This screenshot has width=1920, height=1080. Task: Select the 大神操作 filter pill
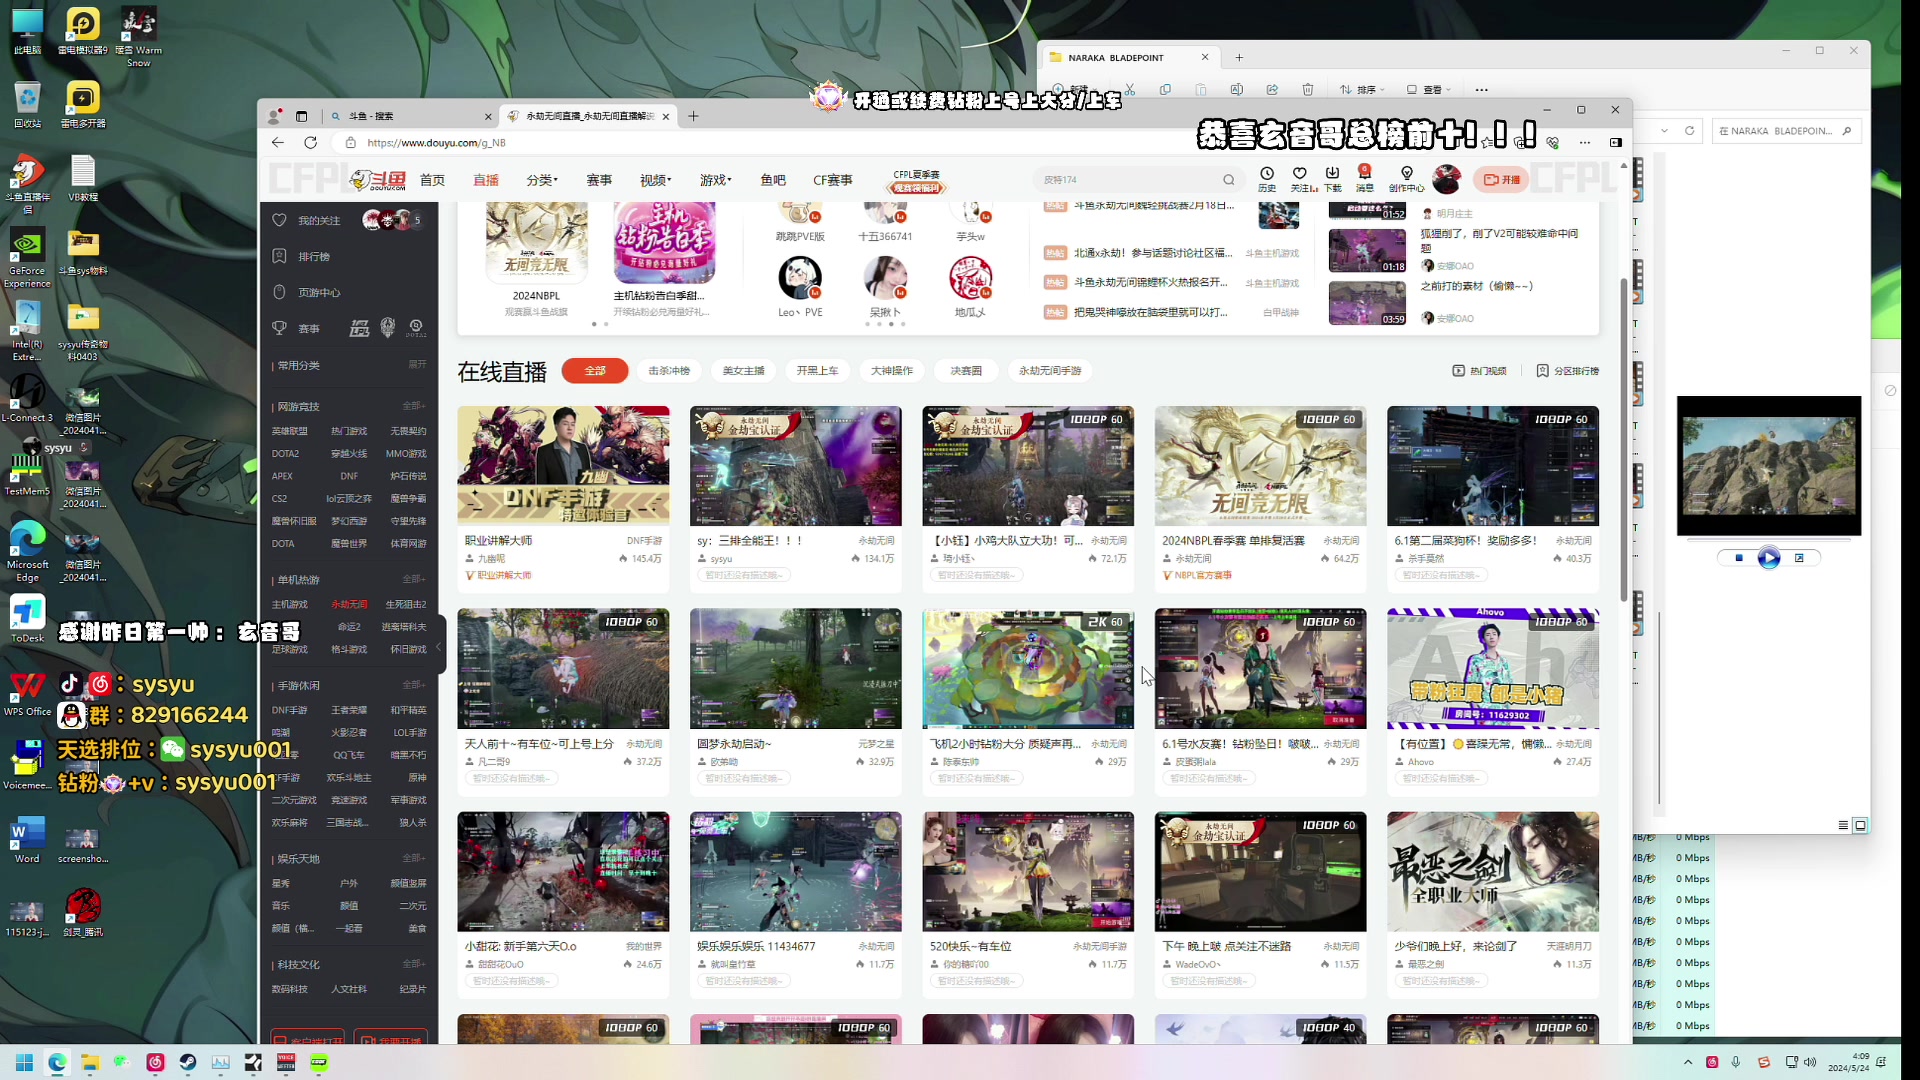(x=891, y=371)
